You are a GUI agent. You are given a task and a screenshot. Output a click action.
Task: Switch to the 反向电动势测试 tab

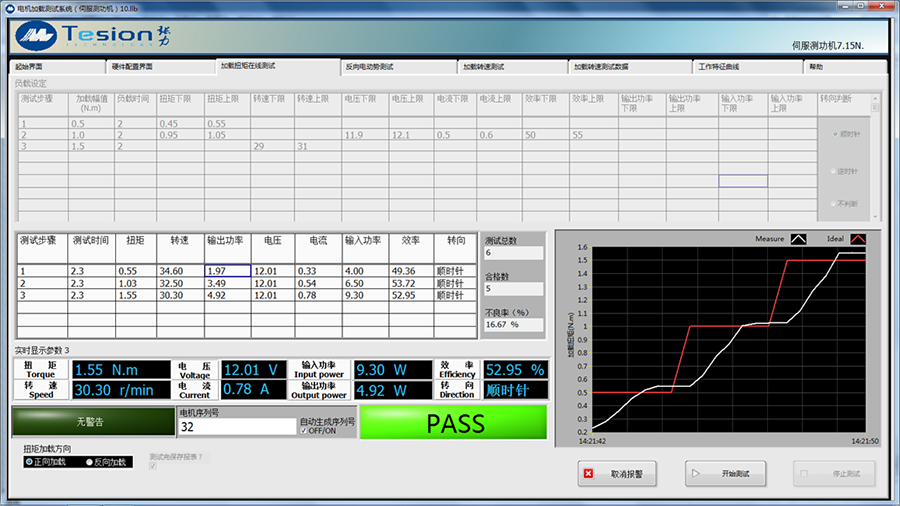click(370, 67)
